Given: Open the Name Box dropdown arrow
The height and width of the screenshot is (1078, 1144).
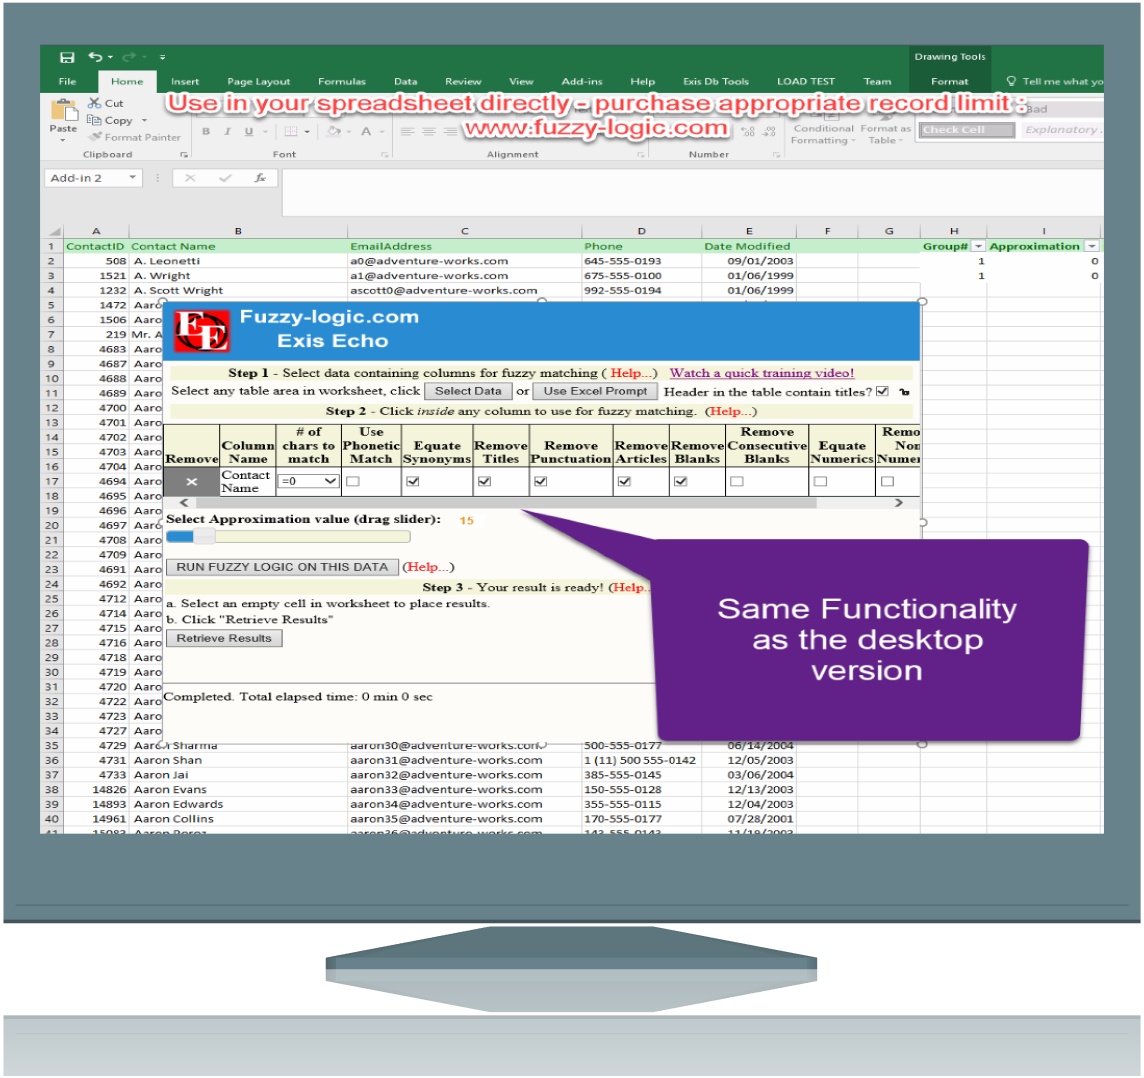Looking at the screenshot, I should 132,177.
